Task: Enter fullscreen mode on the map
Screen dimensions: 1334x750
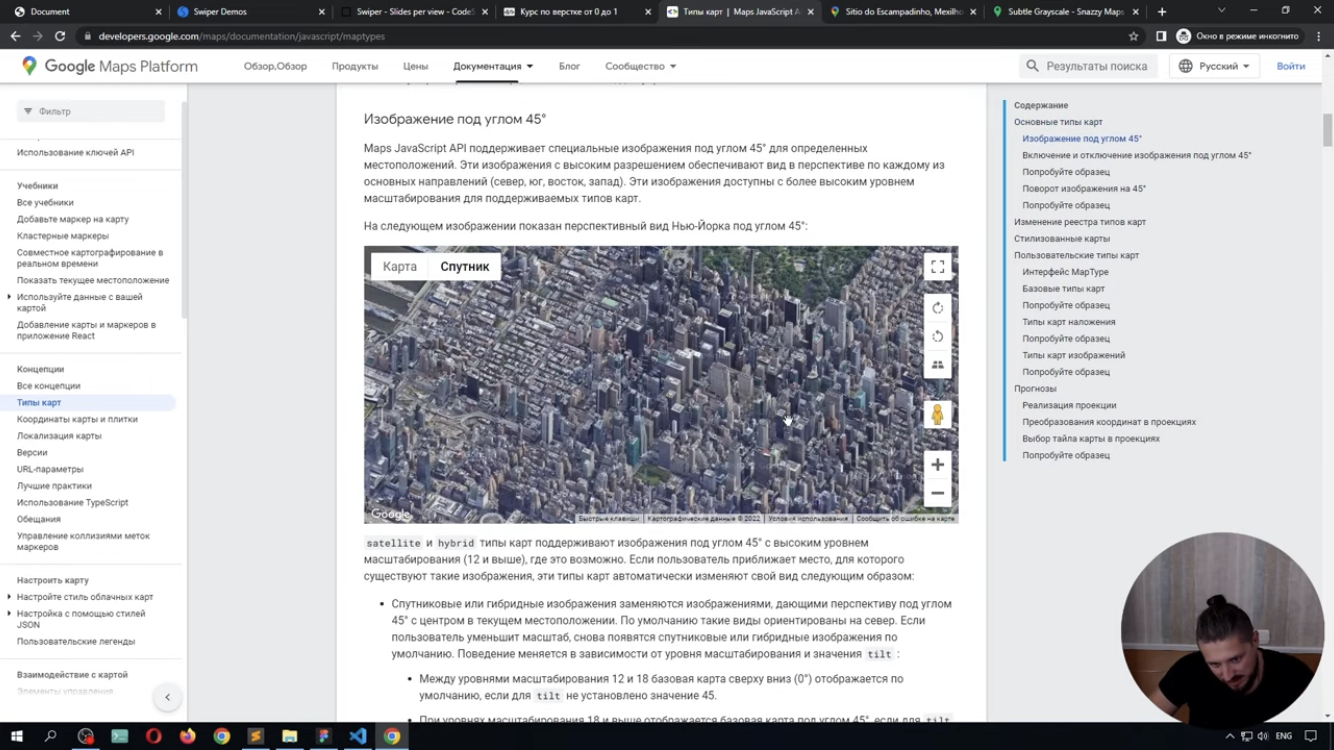Action: (937, 267)
